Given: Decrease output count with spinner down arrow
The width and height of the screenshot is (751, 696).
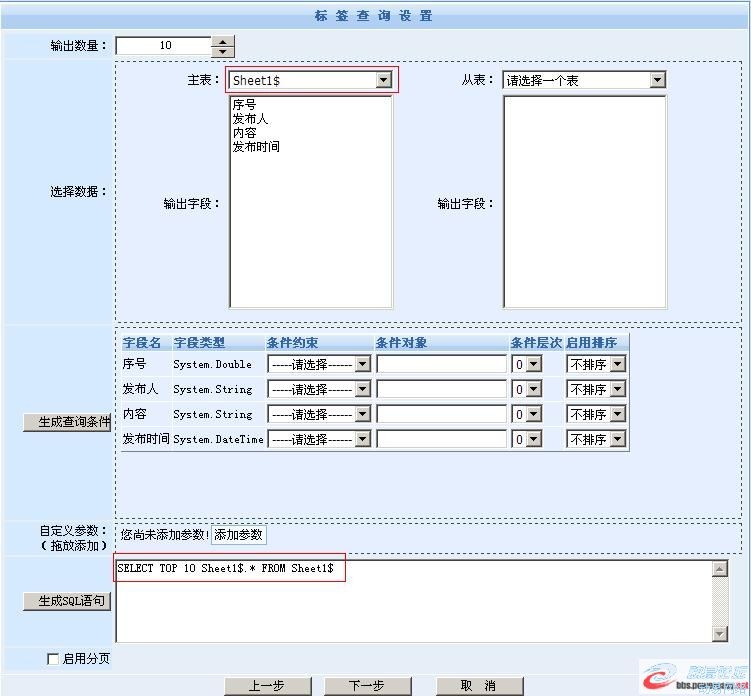Looking at the screenshot, I should pos(223,51).
